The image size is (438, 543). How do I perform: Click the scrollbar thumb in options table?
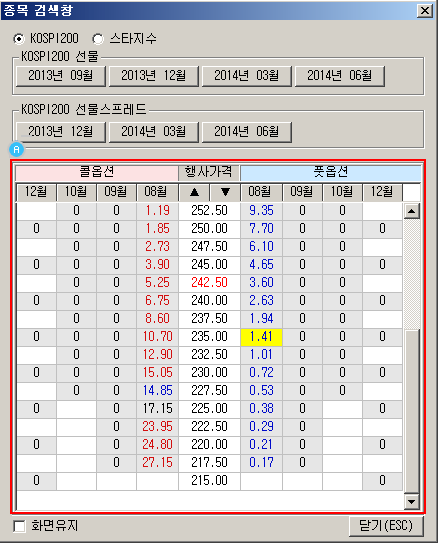(x=412, y=411)
